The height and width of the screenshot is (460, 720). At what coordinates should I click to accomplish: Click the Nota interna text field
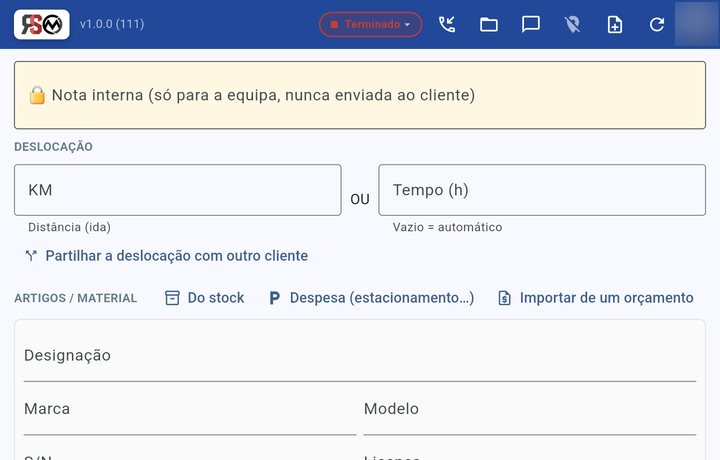pos(360,95)
